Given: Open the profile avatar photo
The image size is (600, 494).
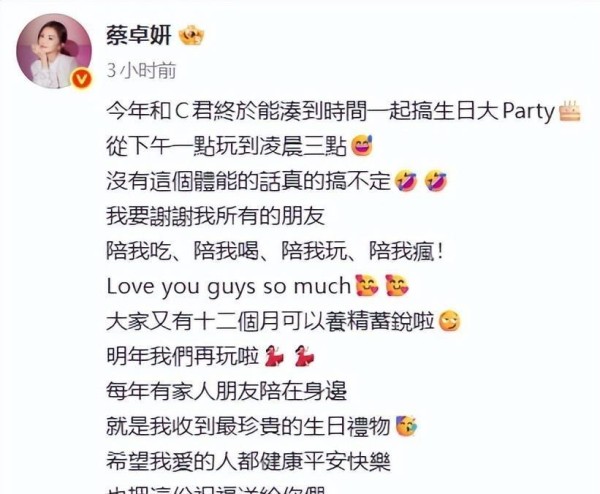Looking at the screenshot, I should click(54, 51).
